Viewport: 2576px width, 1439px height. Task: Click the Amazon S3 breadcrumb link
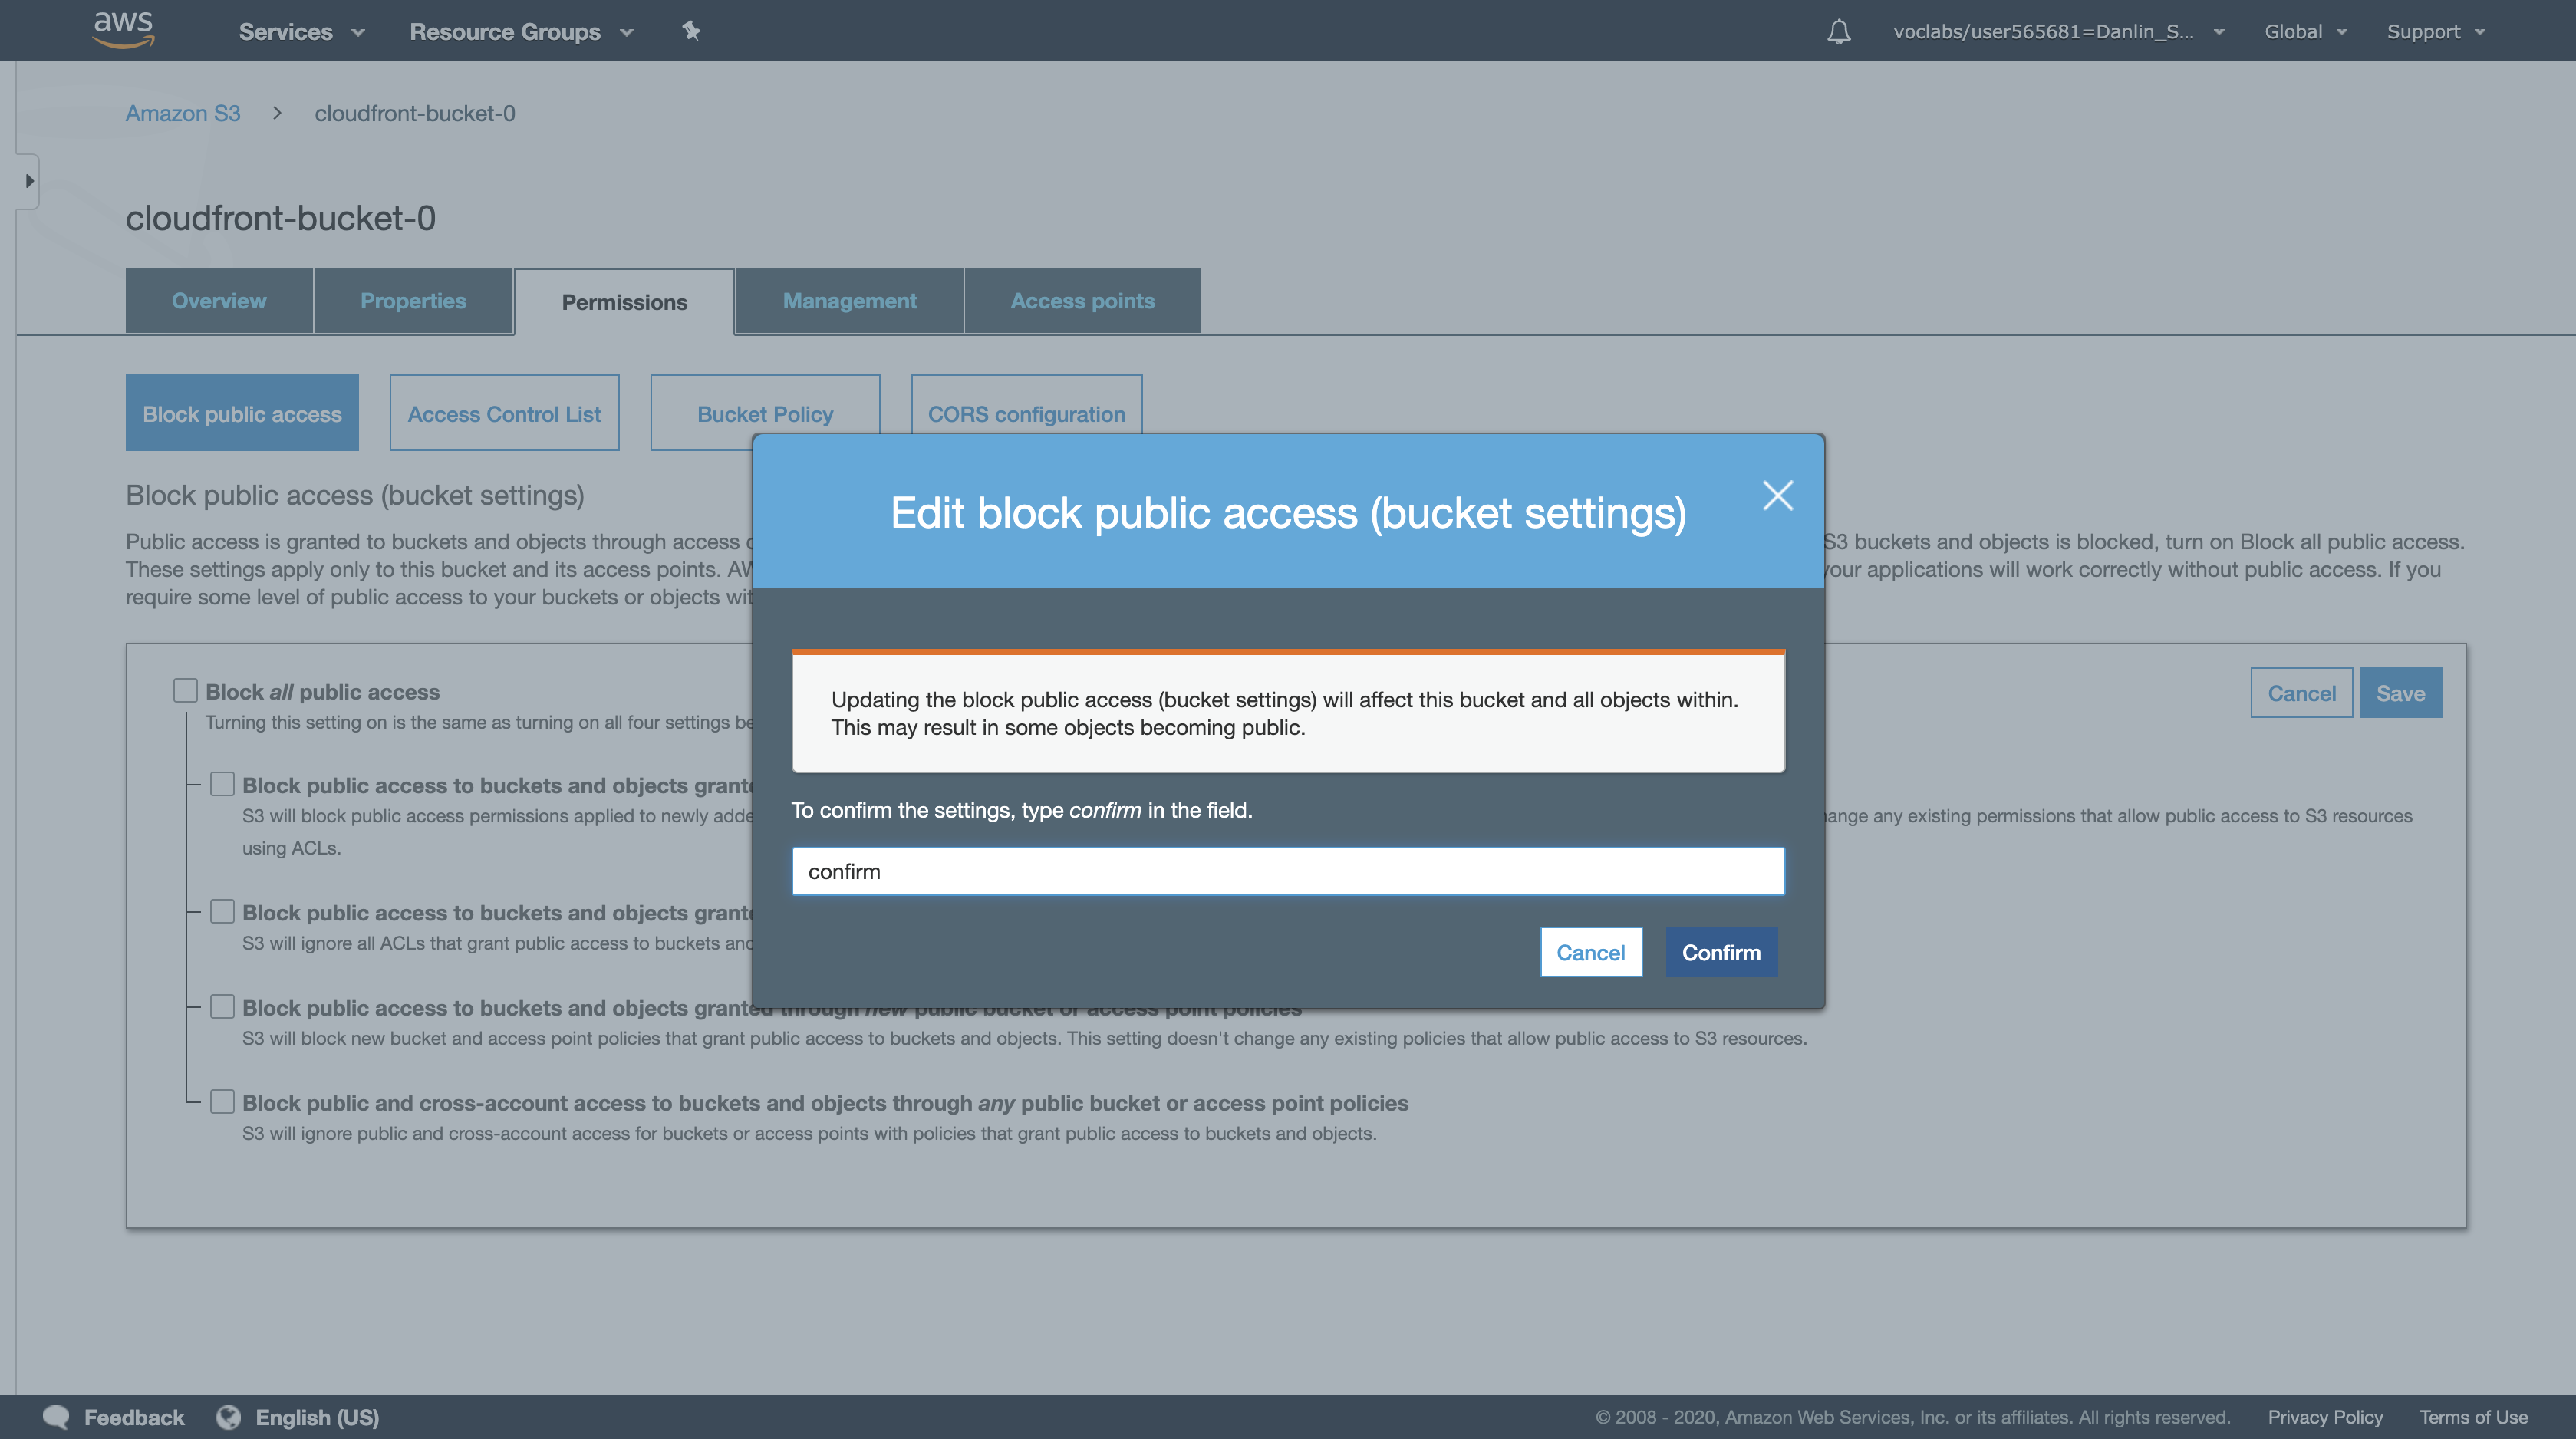pos(183,113)
